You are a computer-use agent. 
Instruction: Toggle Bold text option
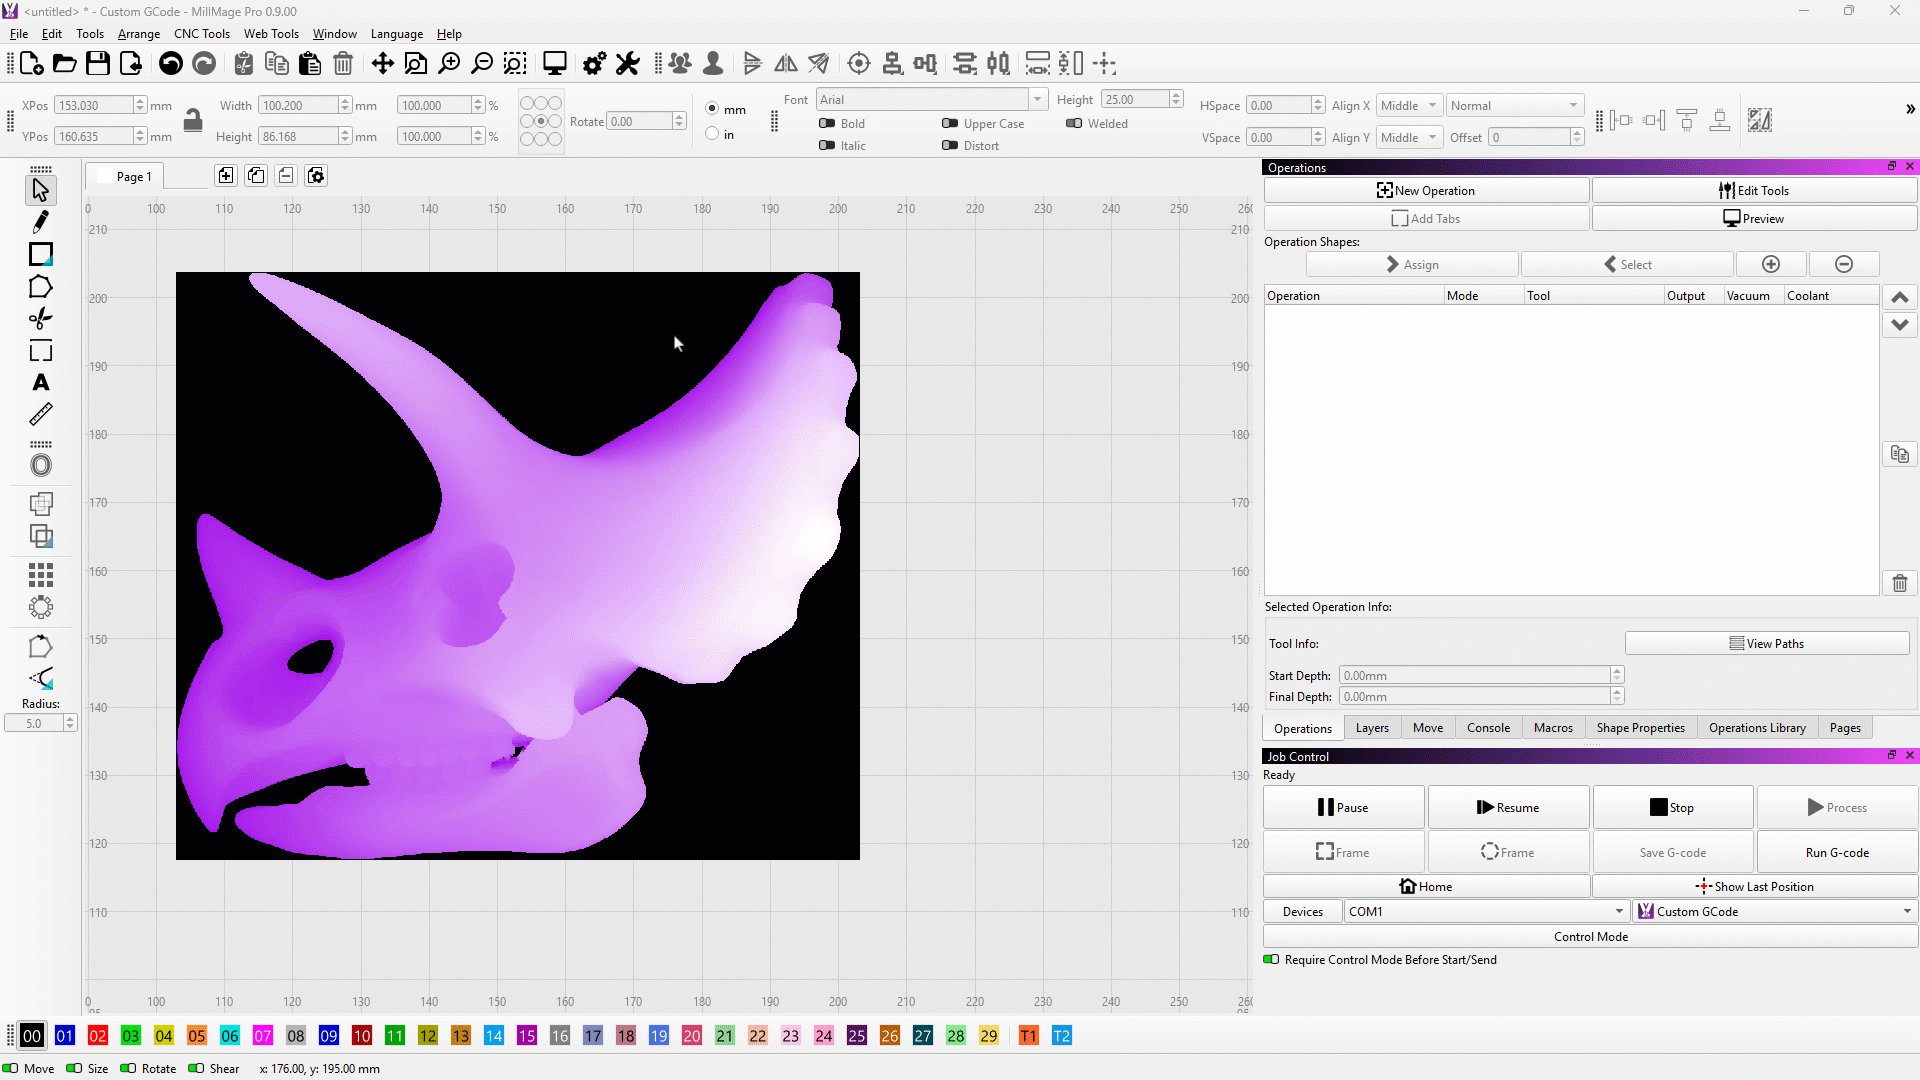coord(827,123)
